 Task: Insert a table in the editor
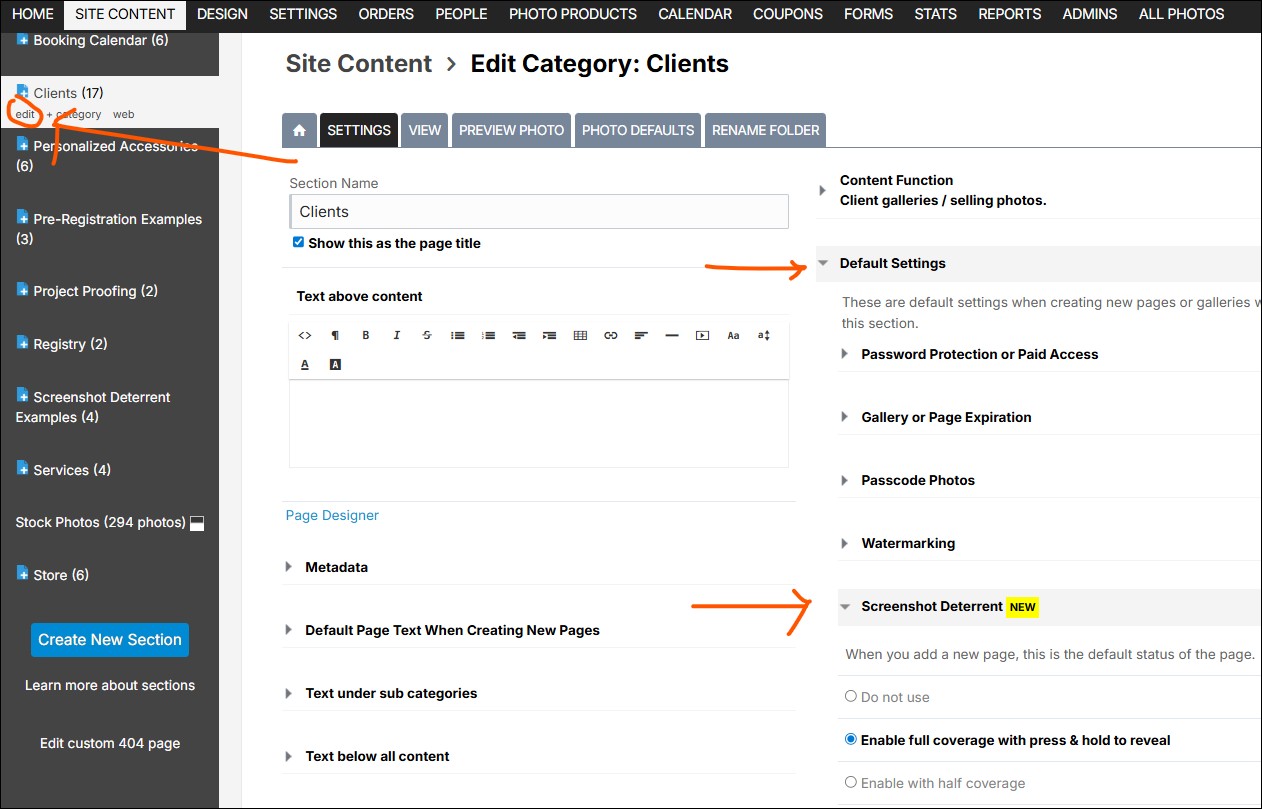(x=580, y=336)
